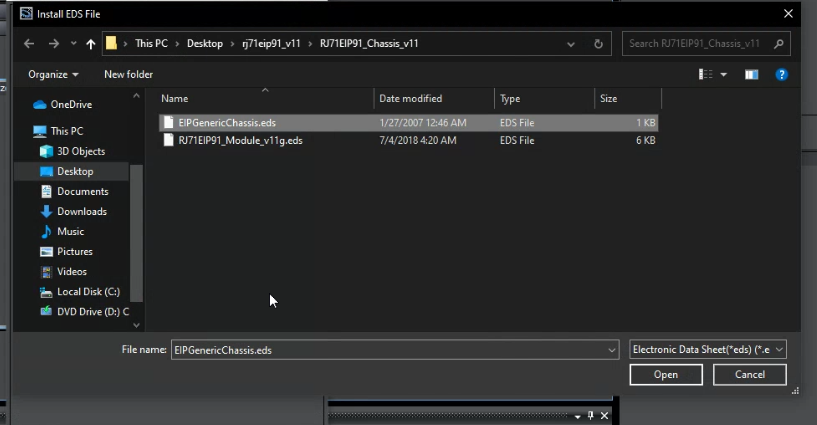The height and width of the screenshot is (425, 817).
Task: Select RJ71EIP91_Module_v11g.eds file
Action: pos(408,140)
